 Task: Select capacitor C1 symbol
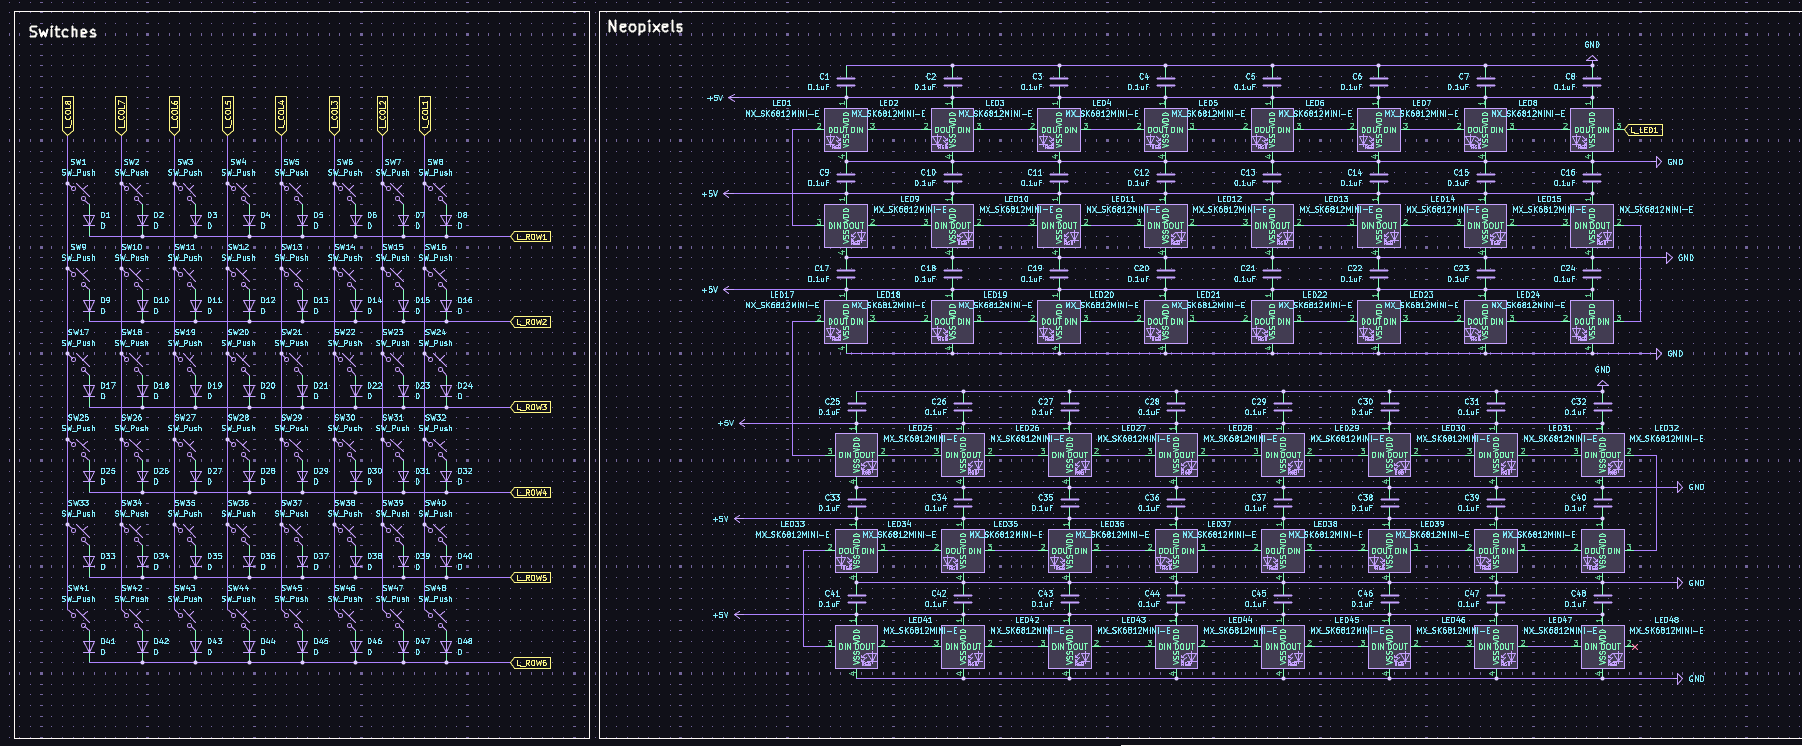coord(846,82)
